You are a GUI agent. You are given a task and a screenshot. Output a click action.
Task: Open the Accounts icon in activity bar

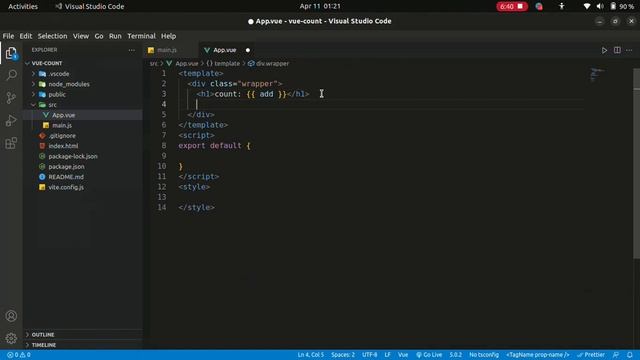pyautogui.click(x=11, y=316)
